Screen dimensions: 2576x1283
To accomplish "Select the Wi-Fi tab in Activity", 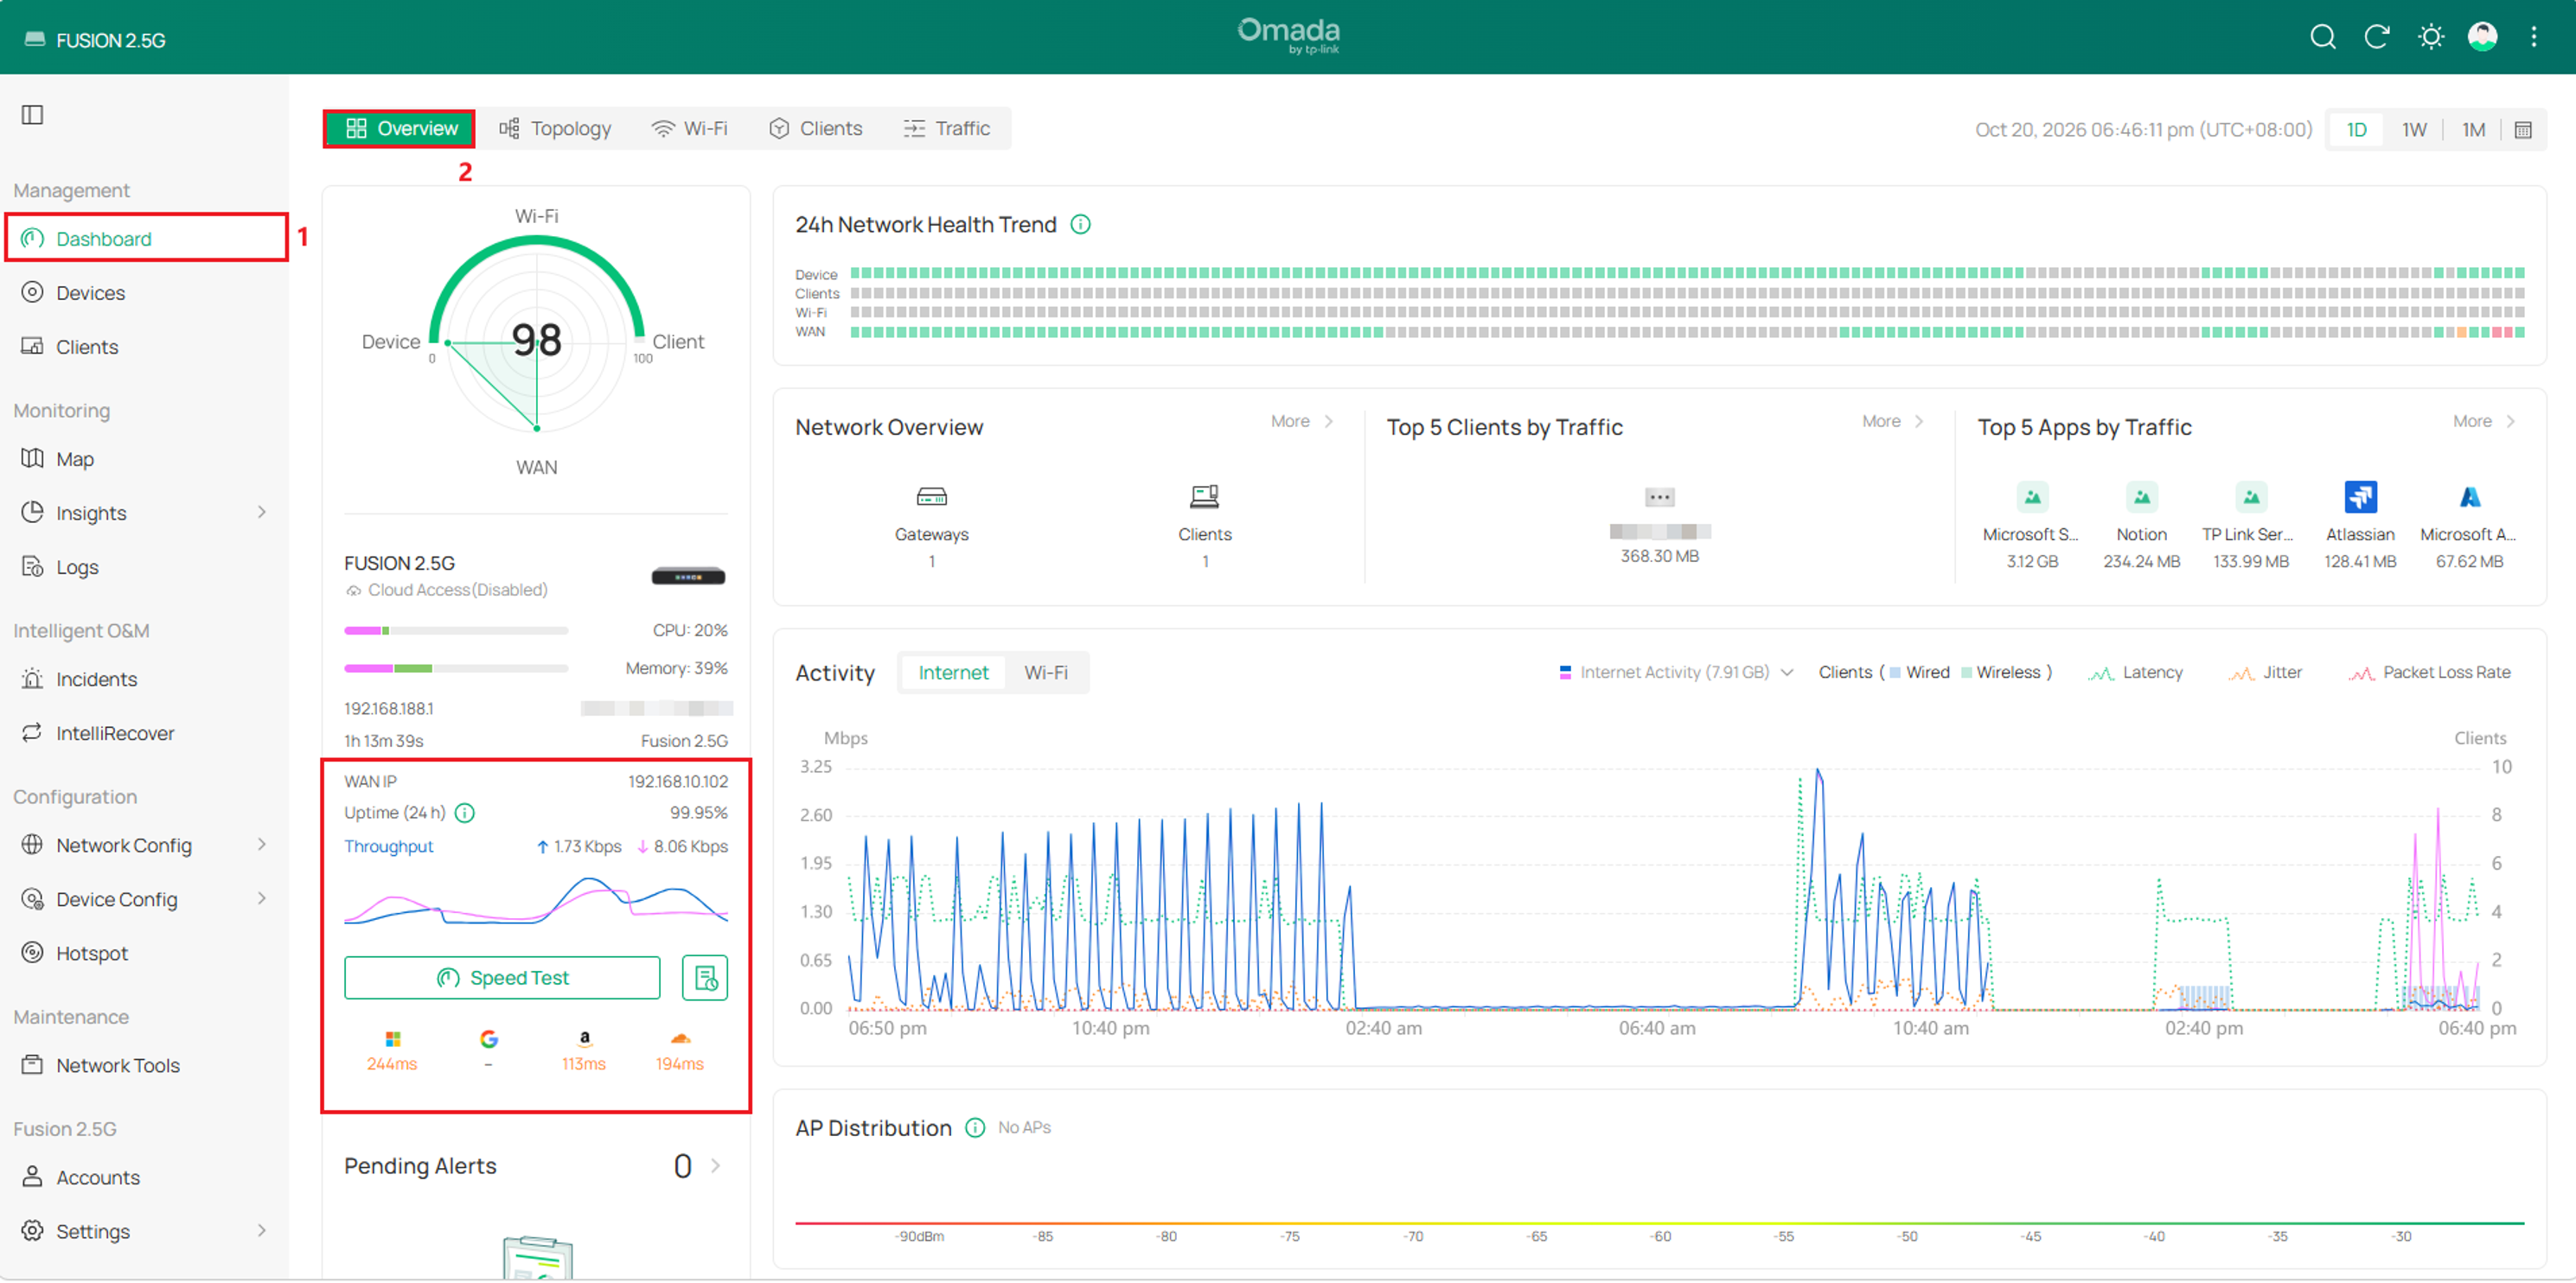I will (1045, 672).
